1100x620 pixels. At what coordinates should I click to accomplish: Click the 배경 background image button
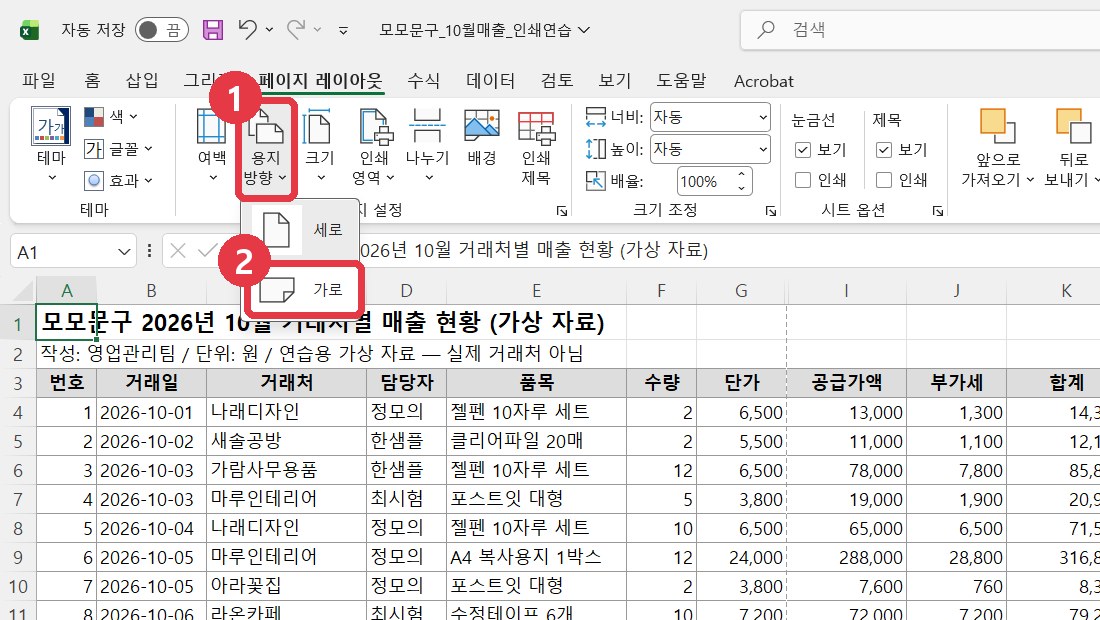click(x=482, y=137)
